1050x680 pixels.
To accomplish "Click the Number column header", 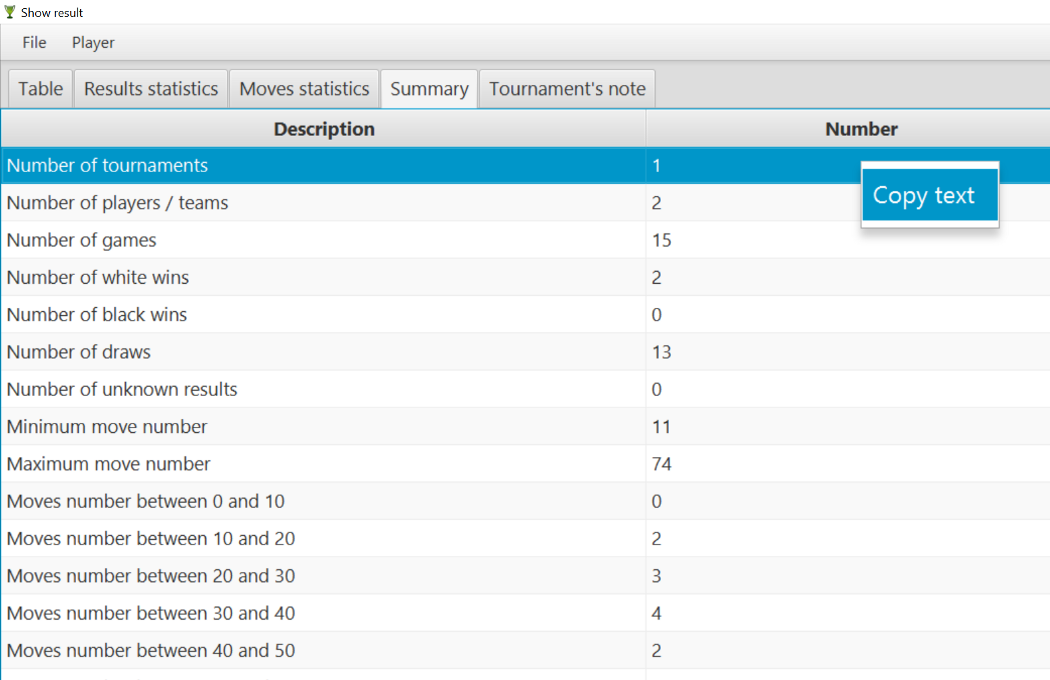I will (x=861, y=129).
